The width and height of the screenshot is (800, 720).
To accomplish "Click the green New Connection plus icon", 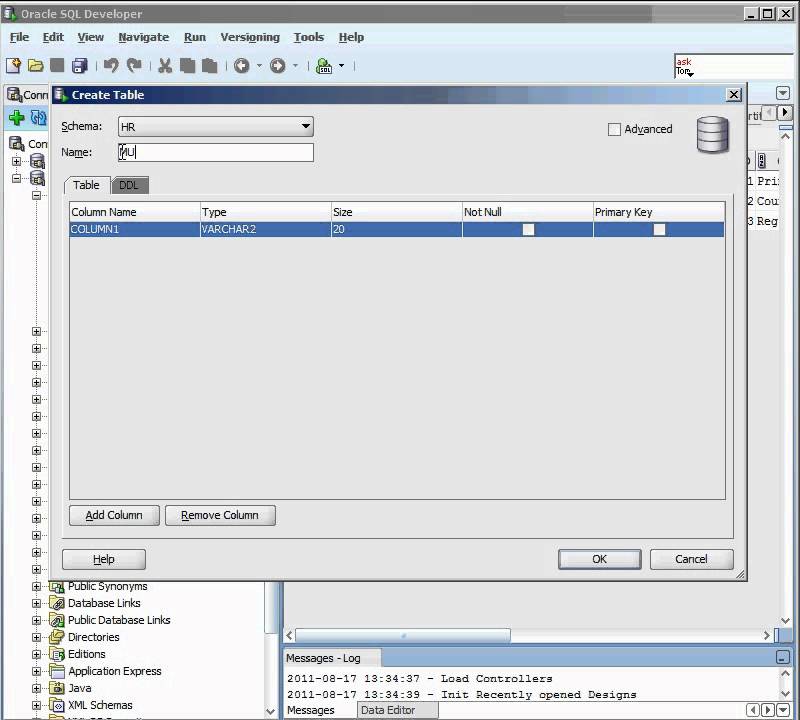I will [16, 118].
